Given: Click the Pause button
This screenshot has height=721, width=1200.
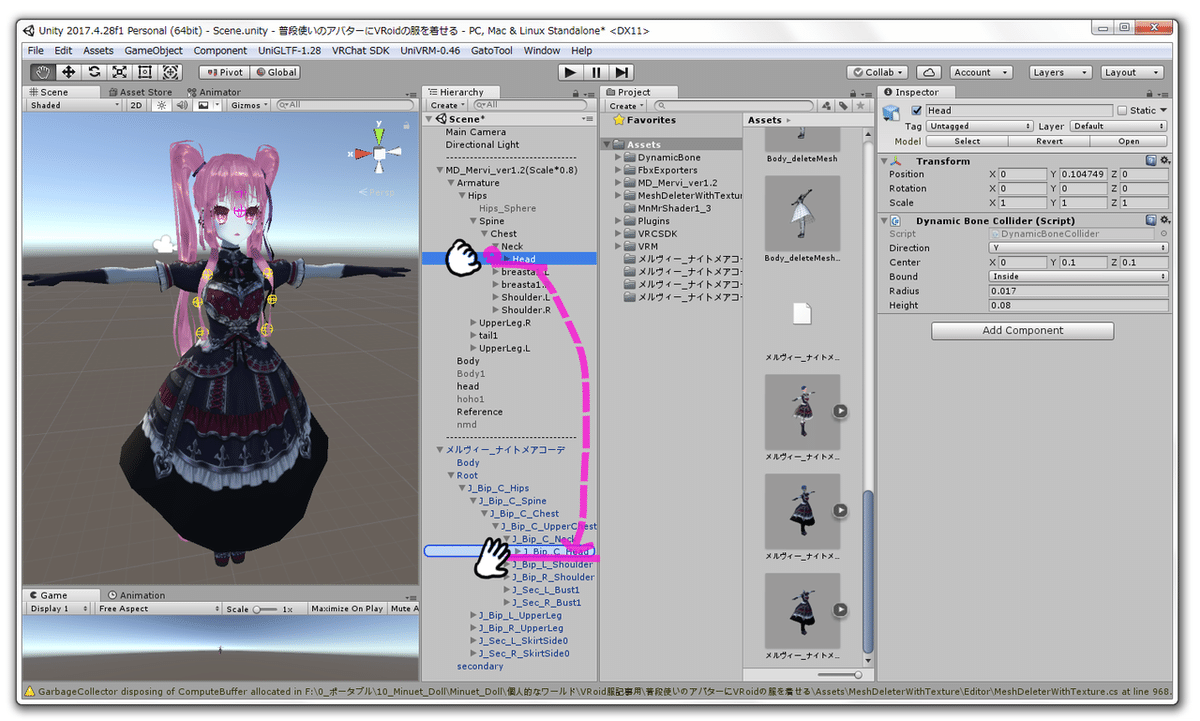Looking at the screenshot, I should coord(596,72).
